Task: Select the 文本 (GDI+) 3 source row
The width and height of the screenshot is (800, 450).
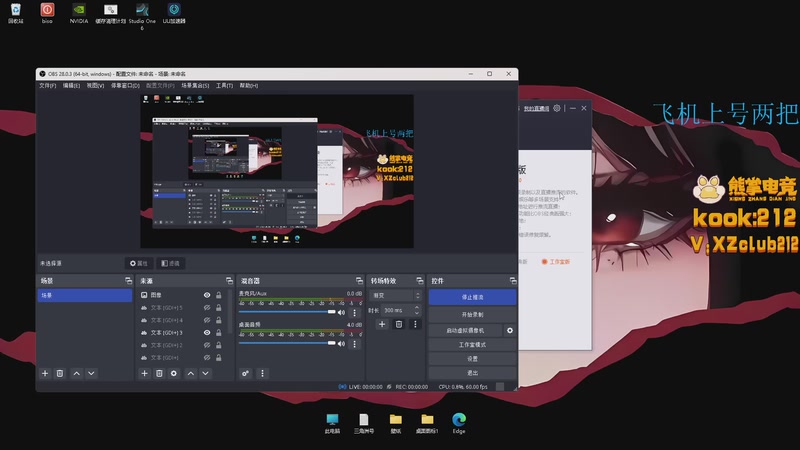Action: click(x=182, y=333)
